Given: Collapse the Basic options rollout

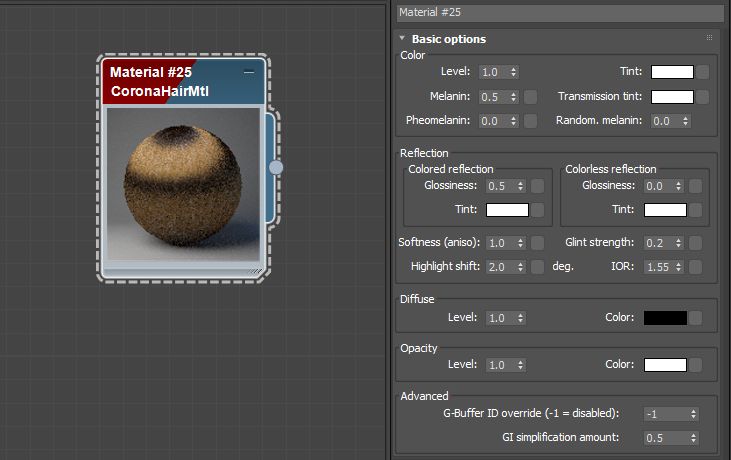Looking at the screenshot, I should point(402,38).
